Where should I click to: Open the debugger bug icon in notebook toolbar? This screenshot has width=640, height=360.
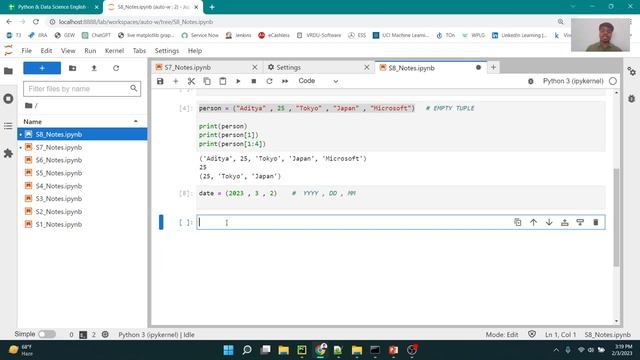pyautogui.click(x=531, y=81)
